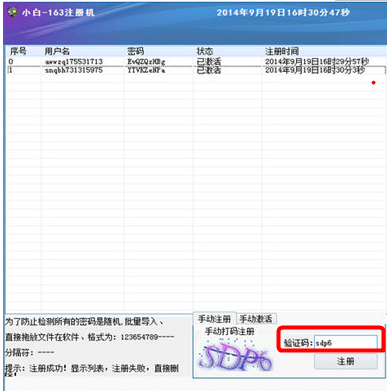The width and height of the screenshot is (387, 391).
Task: Sort by the 注册时间 column header
Action: pos(282,51)
